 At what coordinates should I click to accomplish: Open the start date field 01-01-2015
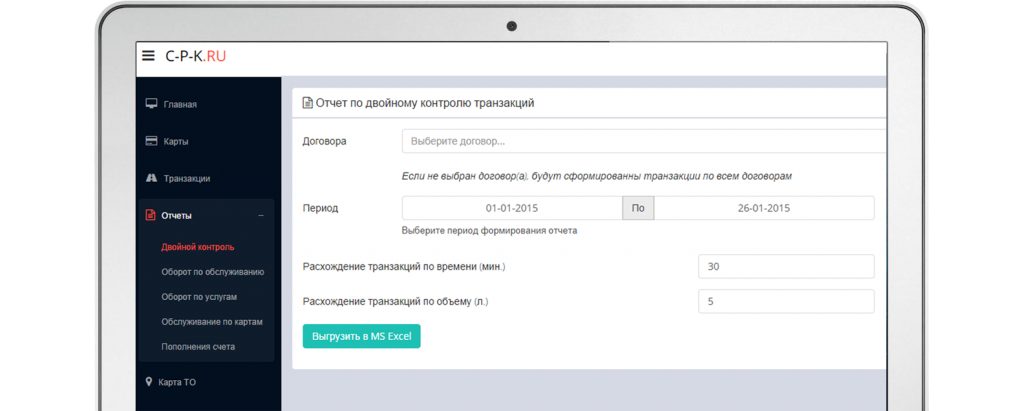coord(512,208)
